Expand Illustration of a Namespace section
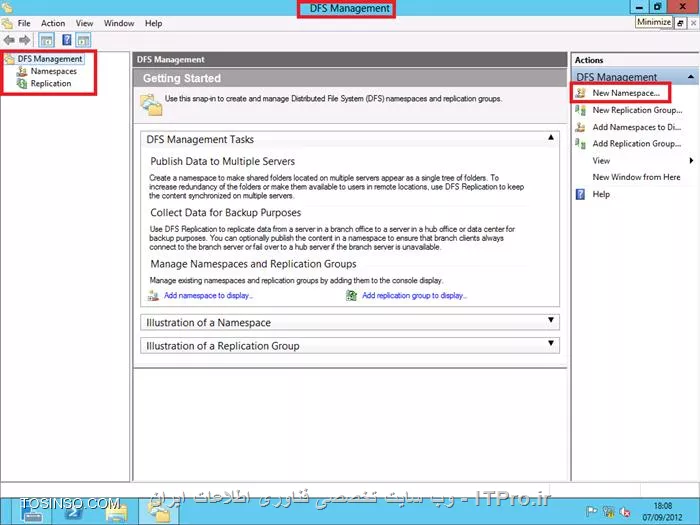 (x=551, y=320)
